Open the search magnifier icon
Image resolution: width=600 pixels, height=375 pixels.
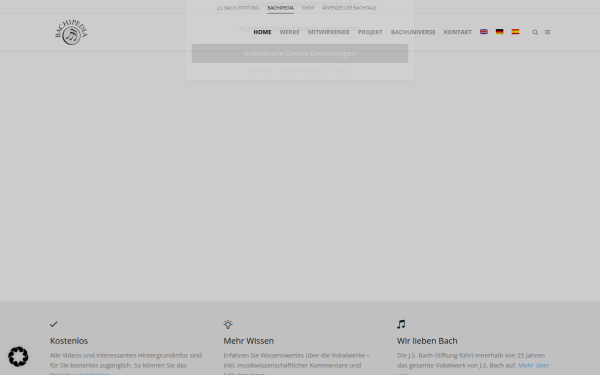(535, 32)
